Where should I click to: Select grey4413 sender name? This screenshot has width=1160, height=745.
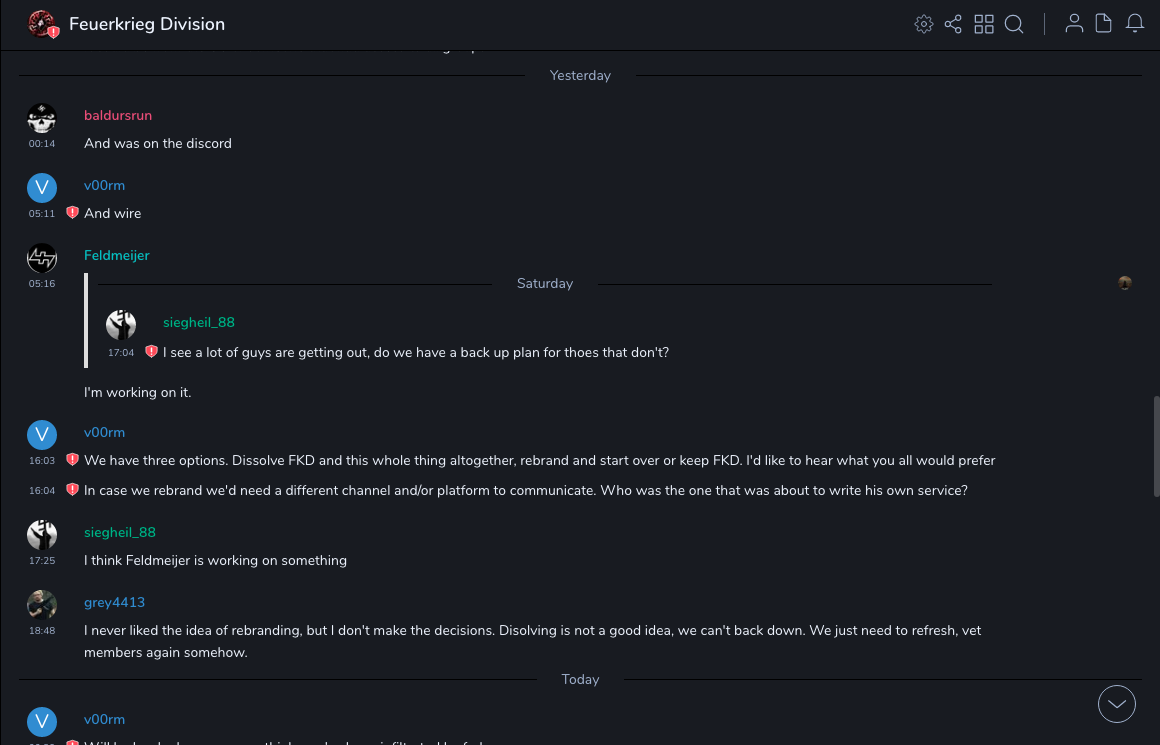pos(114,603)
